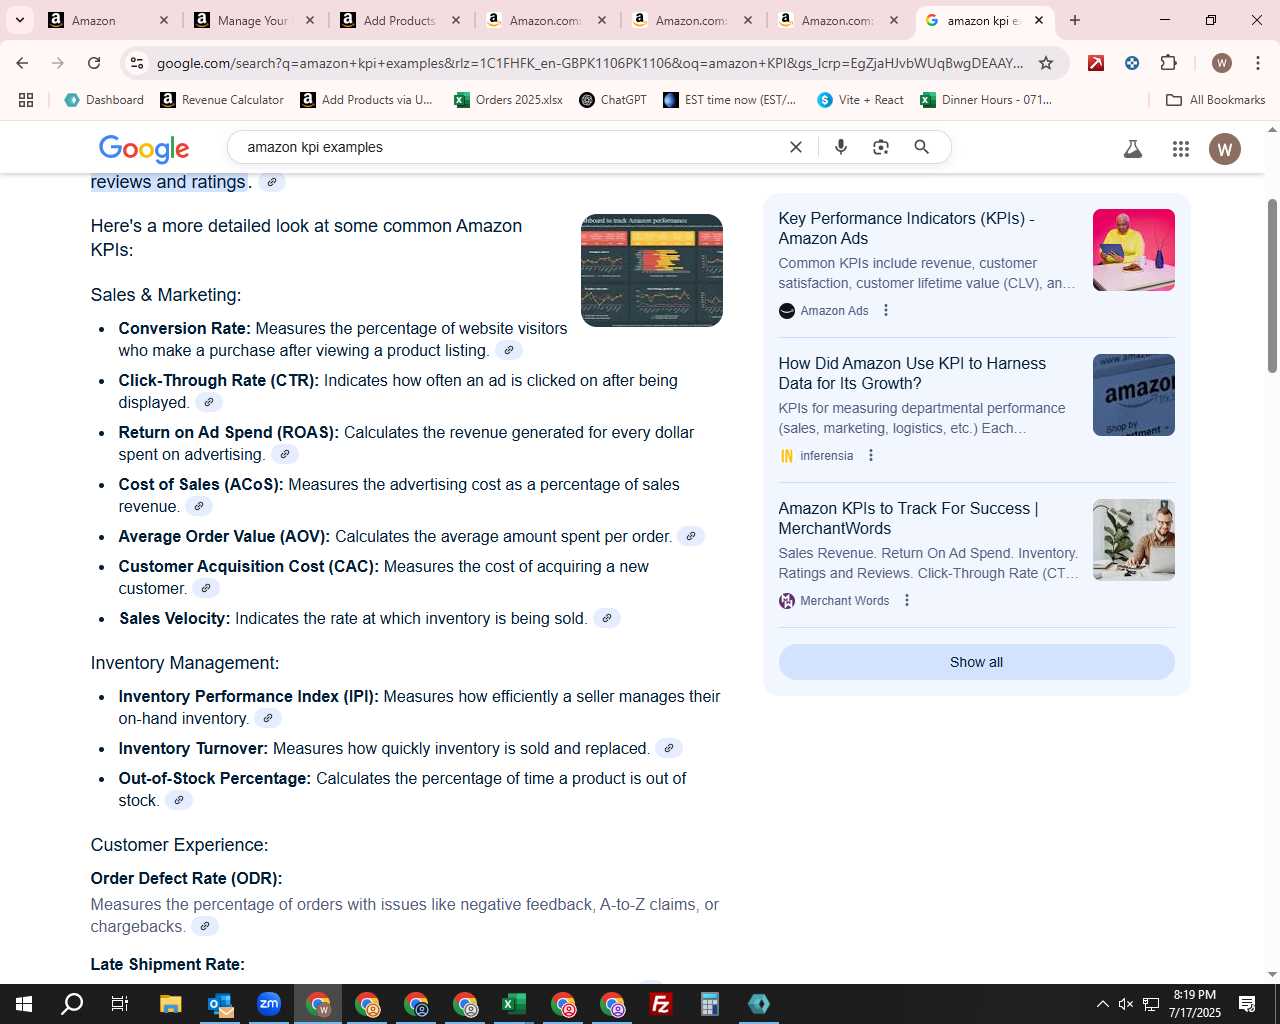Open more options for Merchant Words result
1280x1024 pixels.
(907, 601)
